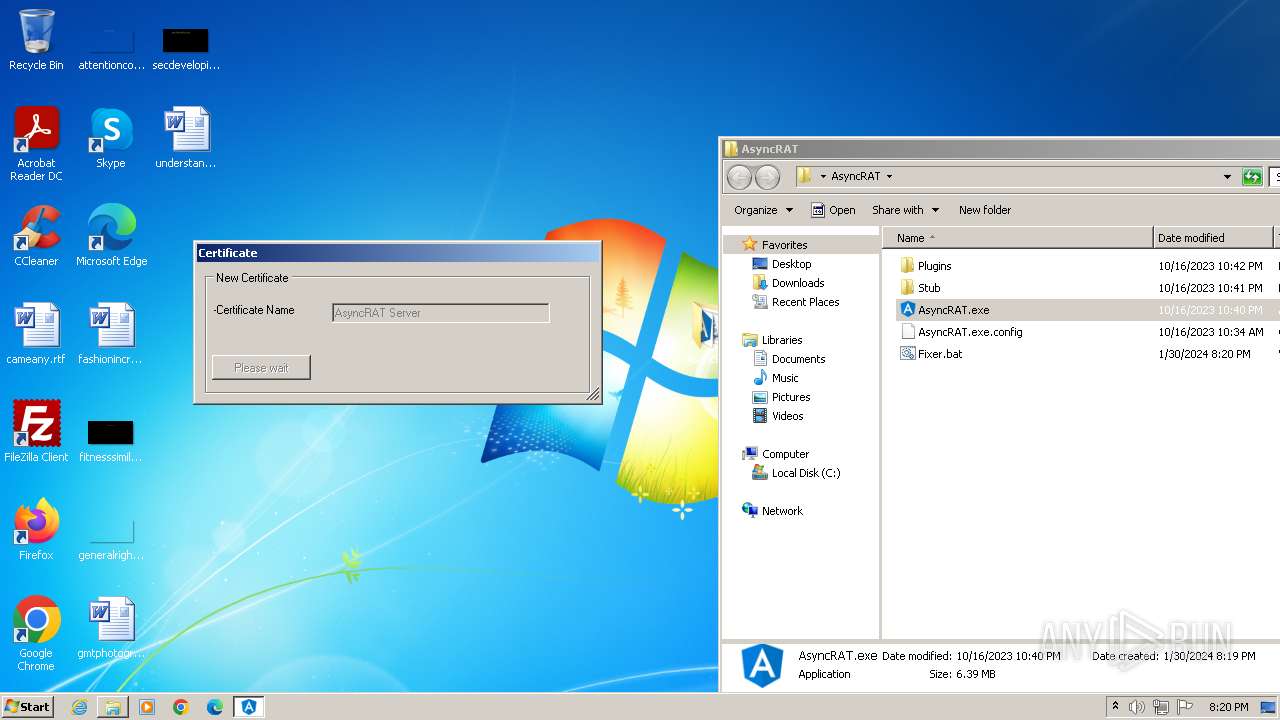This screenshot has height=720, width=1280.
Task: Click the Edge taskbar icon
Action: pyautogui.click(x=215, y=707)
